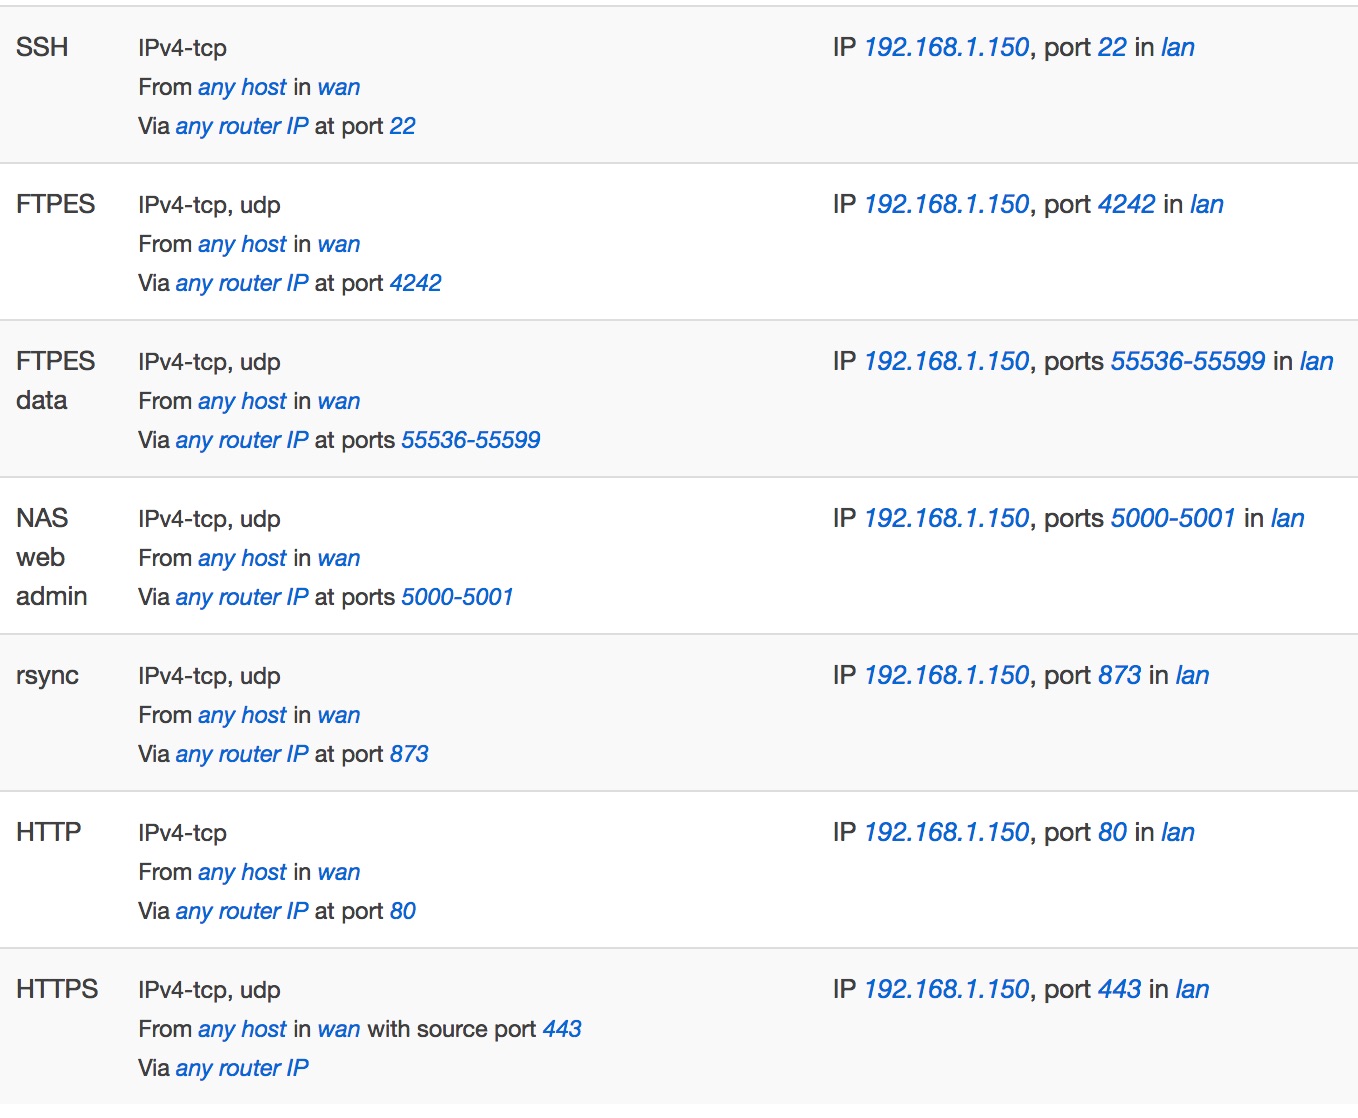Click Via port 4242 in FTPES rule
The height and width of the screenshot is (1118, 1358).
coord(415,283)
